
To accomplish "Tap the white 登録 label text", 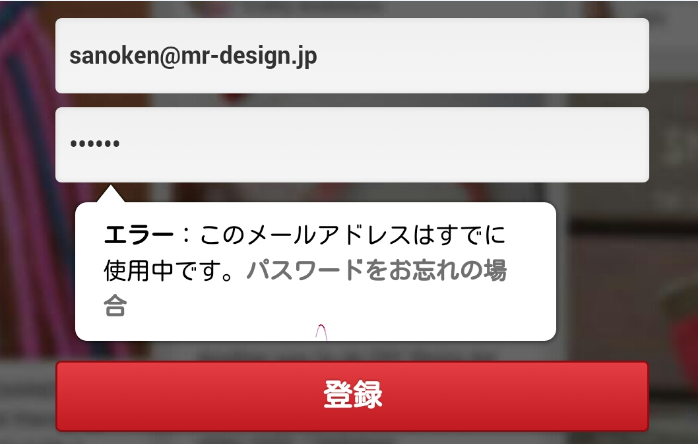I will point(353,395).
